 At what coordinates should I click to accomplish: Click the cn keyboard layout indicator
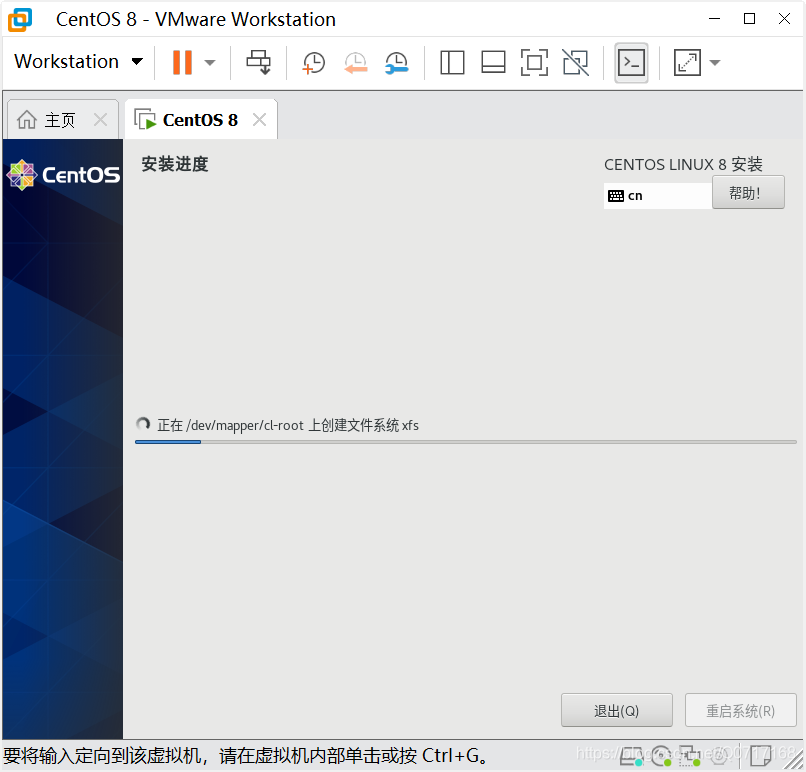[657, 196]
